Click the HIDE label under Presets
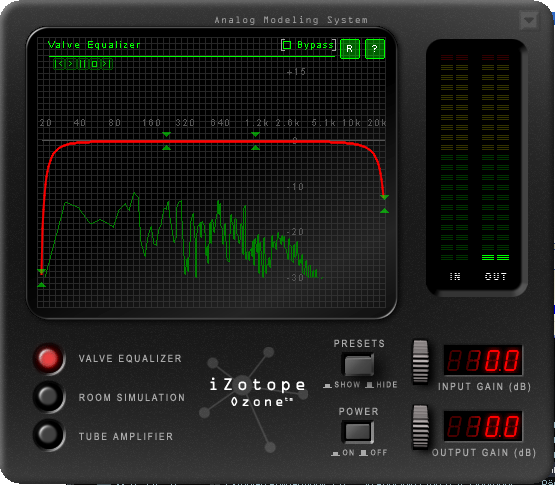Image resolution: width=555 pixels, height=485 pixels. [387, 385]
